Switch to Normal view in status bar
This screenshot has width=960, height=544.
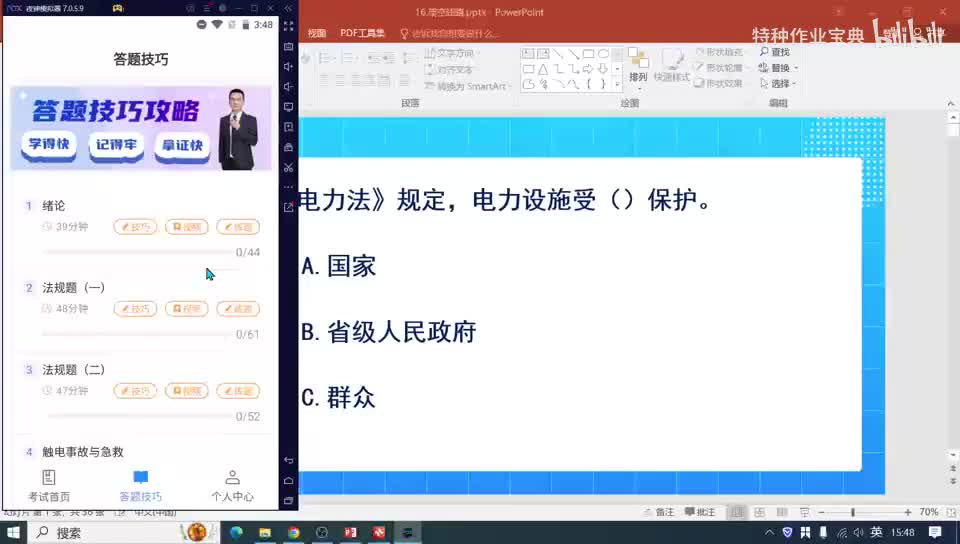[738, 512]
